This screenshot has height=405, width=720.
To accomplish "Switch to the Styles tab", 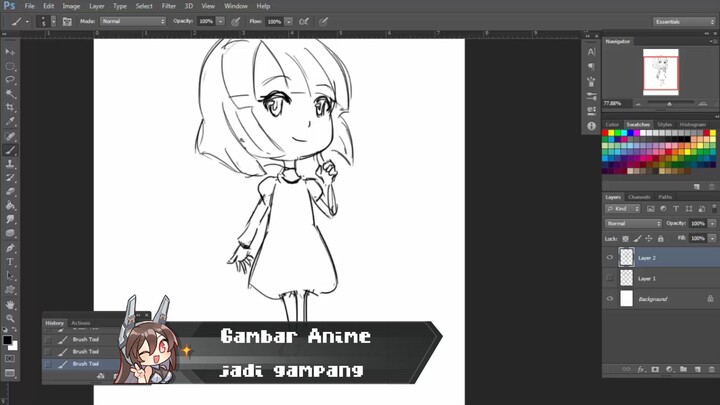I will tap(664, 124).
